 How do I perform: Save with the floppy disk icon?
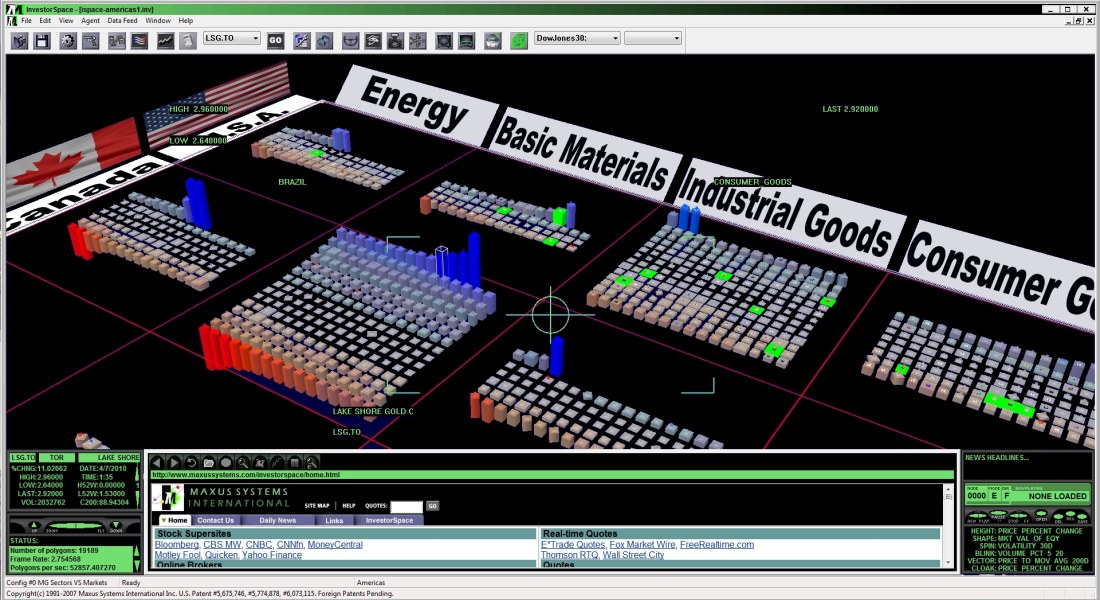[x=42, y=41]
